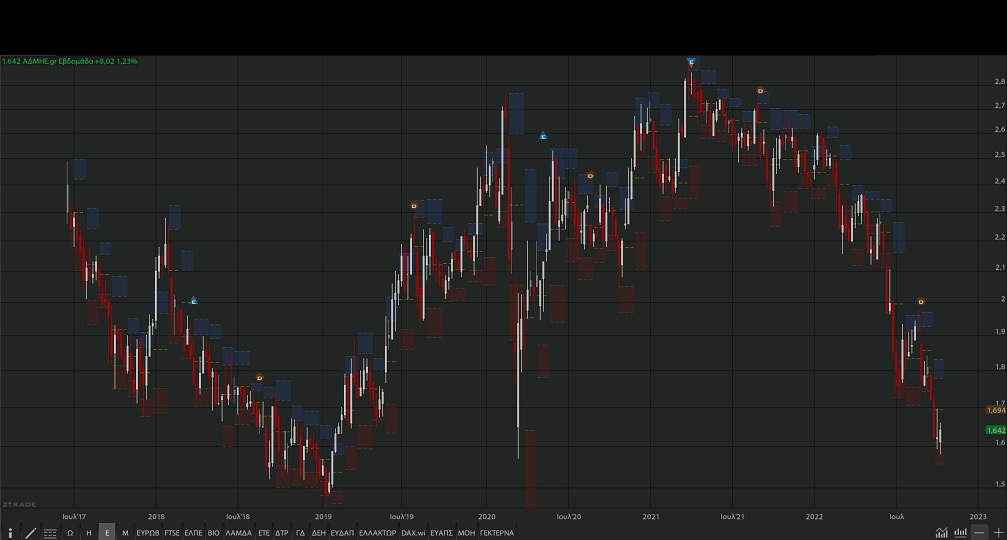Switch to the FTSE symbol tab
The image size is (1007, 540).
click(x=173, y=533)
